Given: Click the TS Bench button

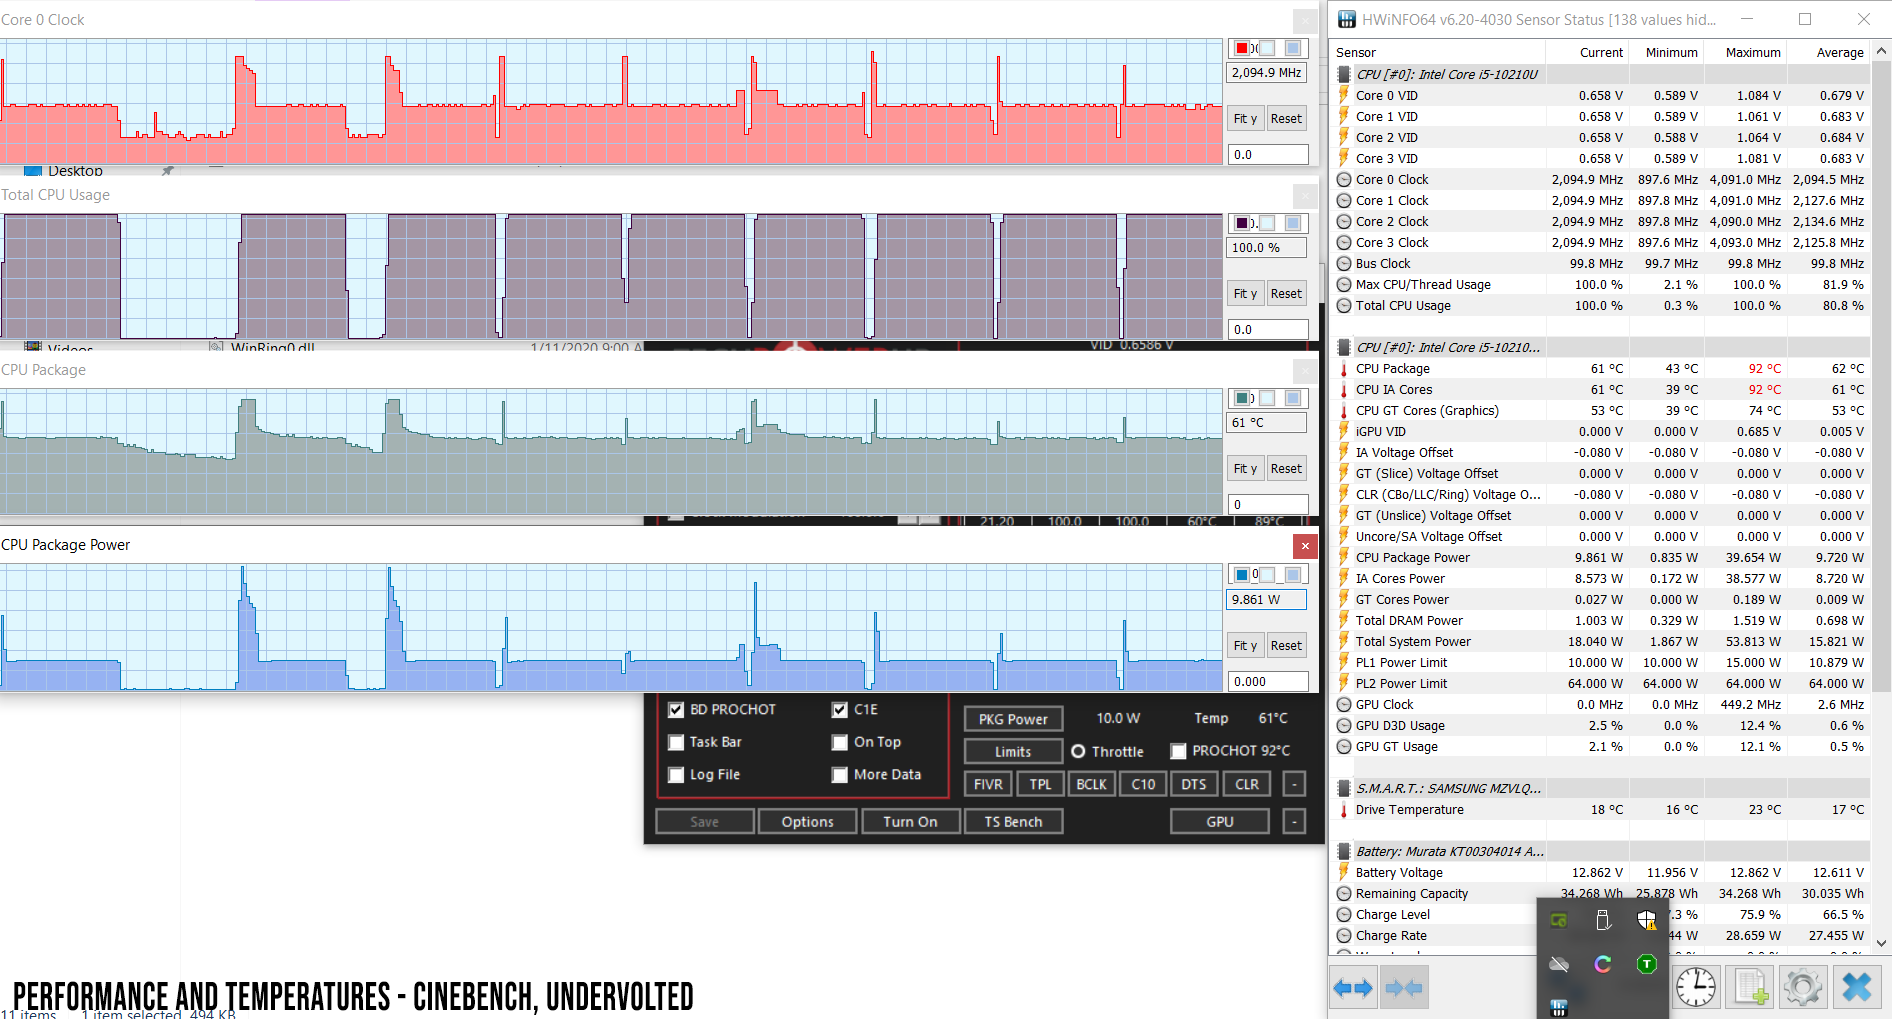Looking at the screenshot, I should pos(1013,821).
